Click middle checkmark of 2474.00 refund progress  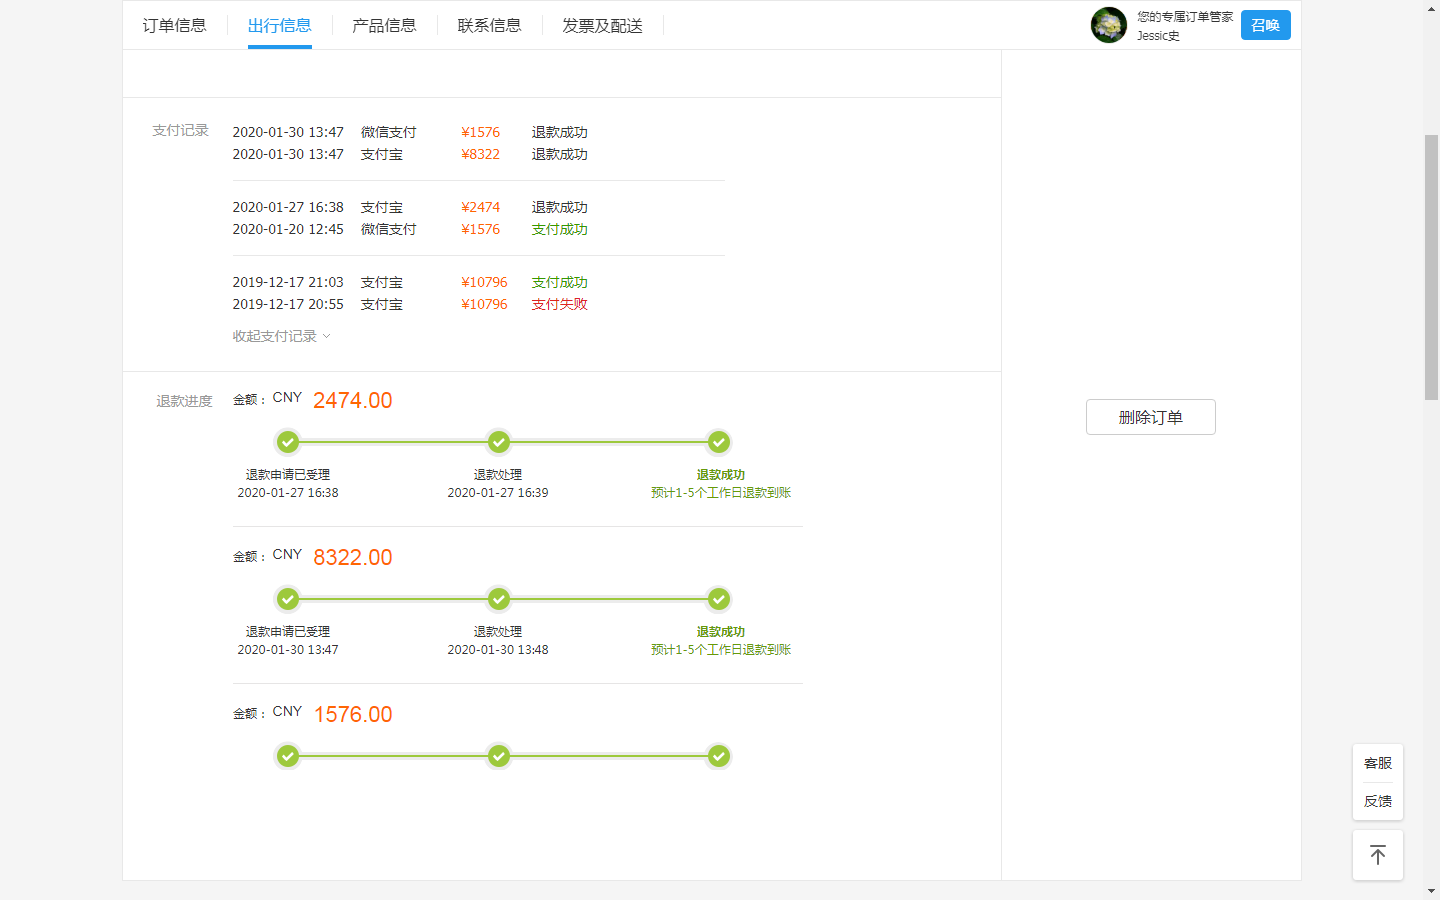(498, 442)
